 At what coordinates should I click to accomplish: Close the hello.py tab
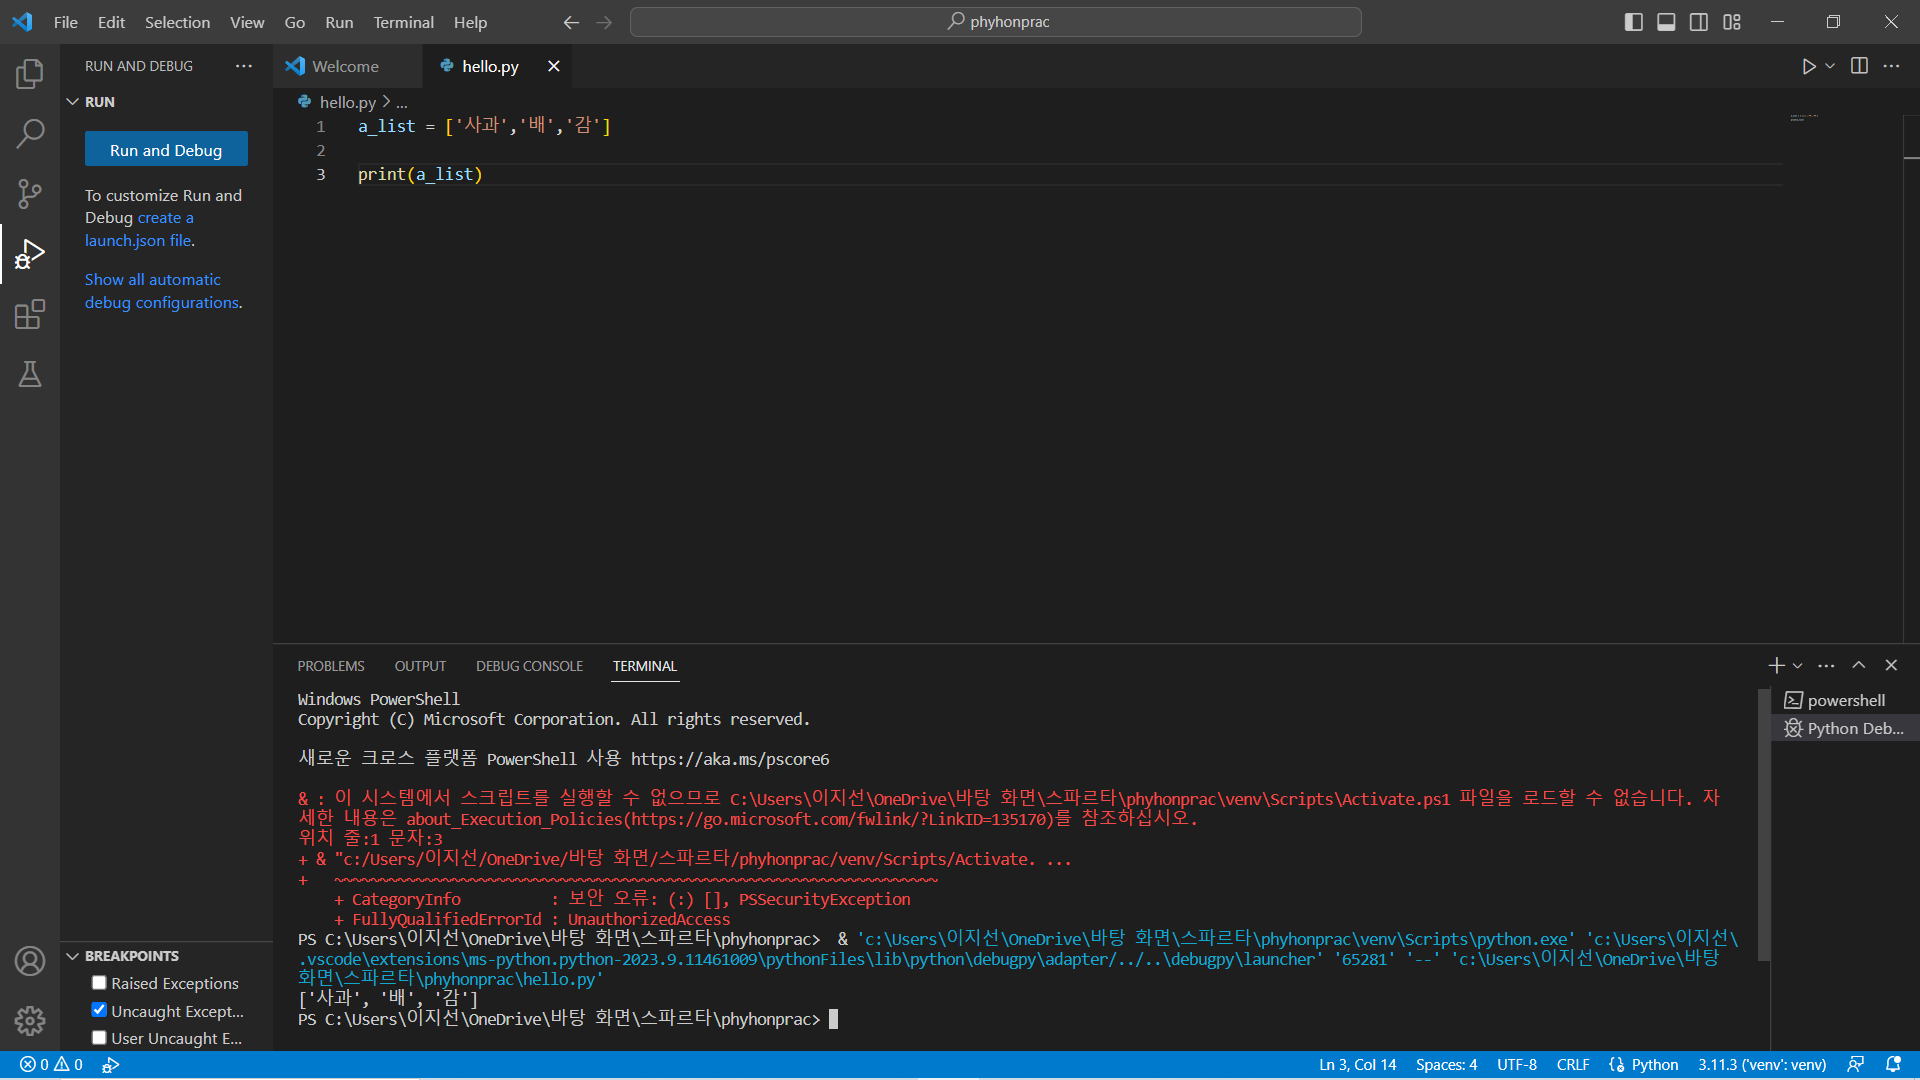553,66
